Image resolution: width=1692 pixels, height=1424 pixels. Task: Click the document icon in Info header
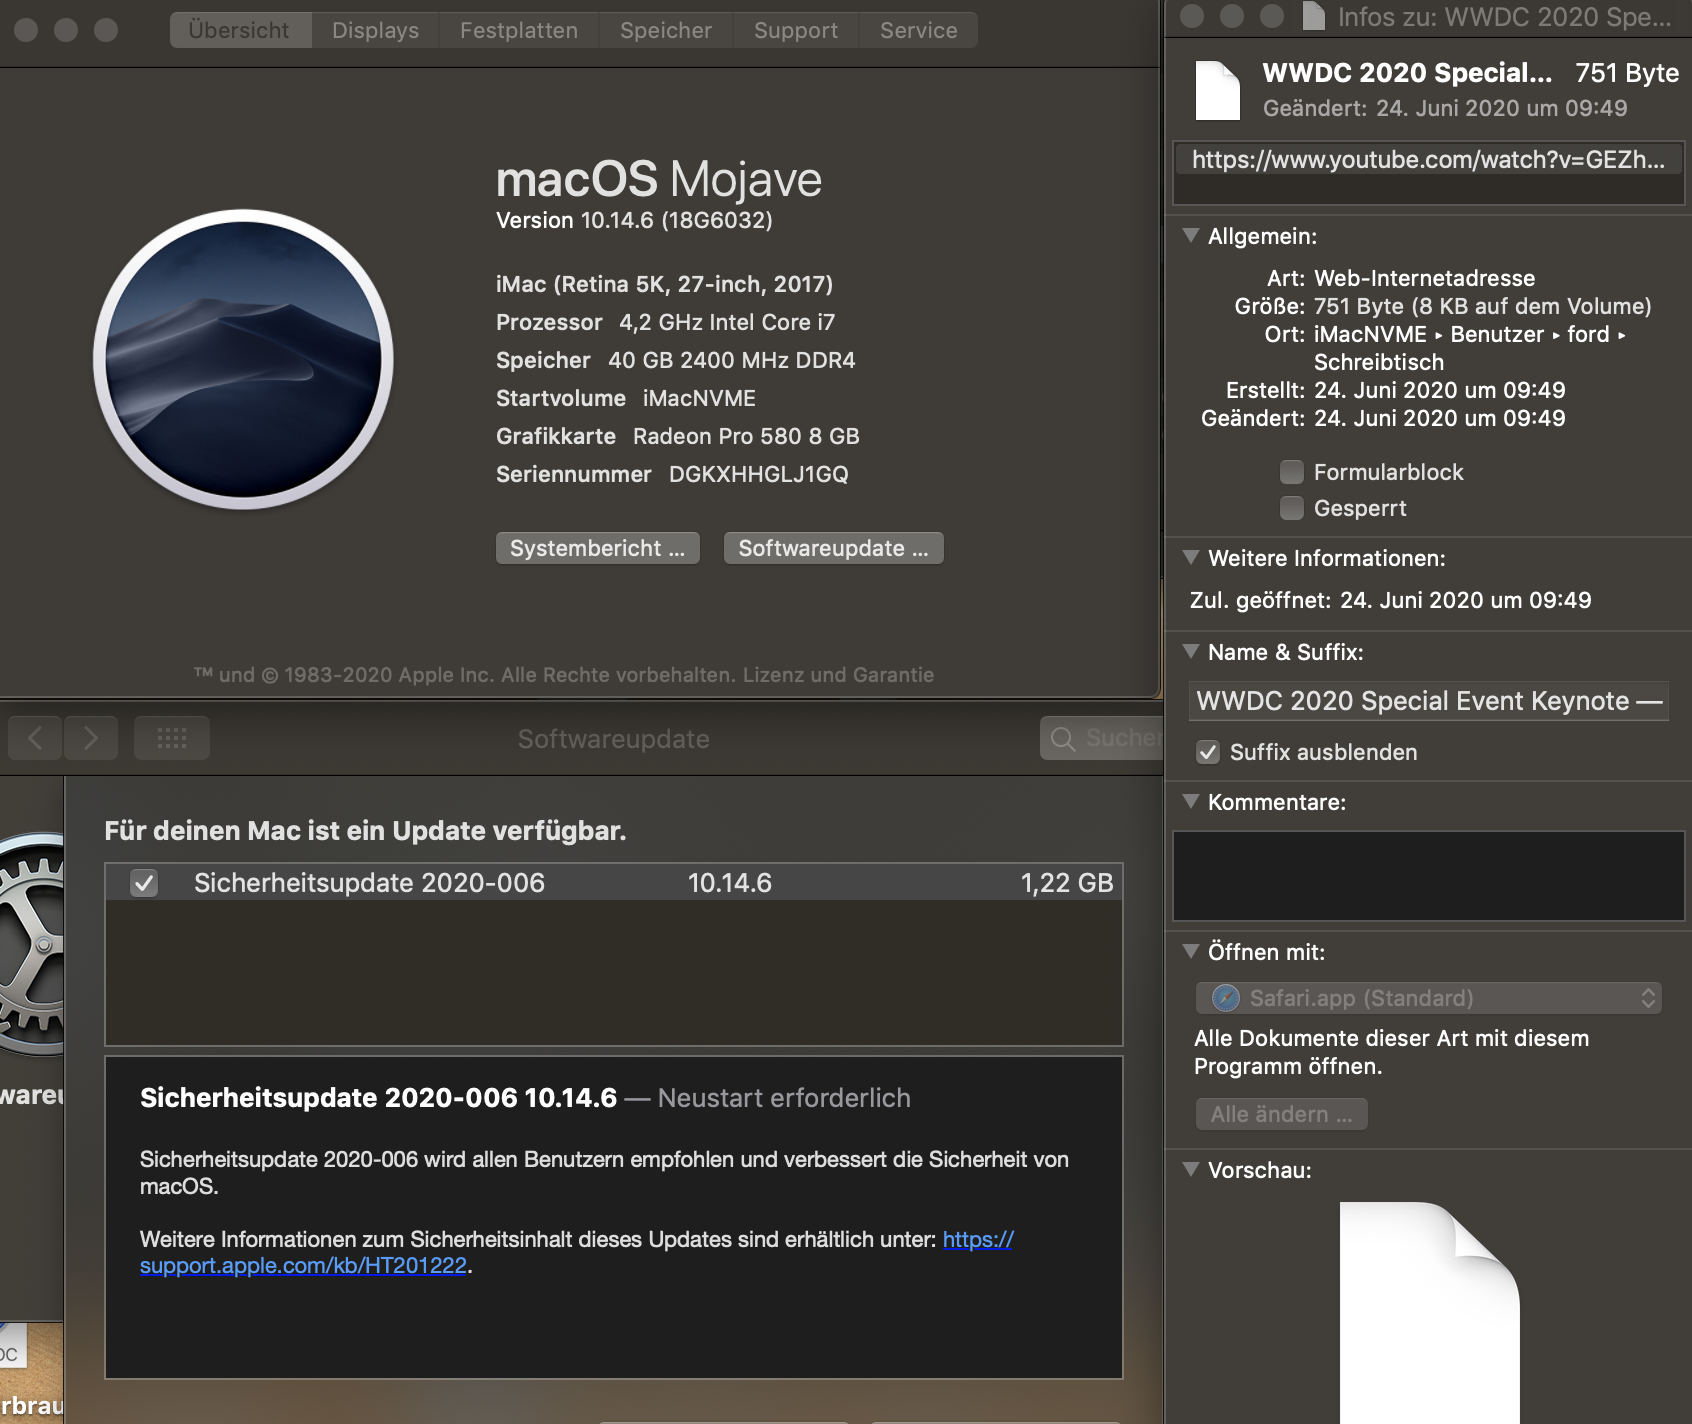[1217, 90]
